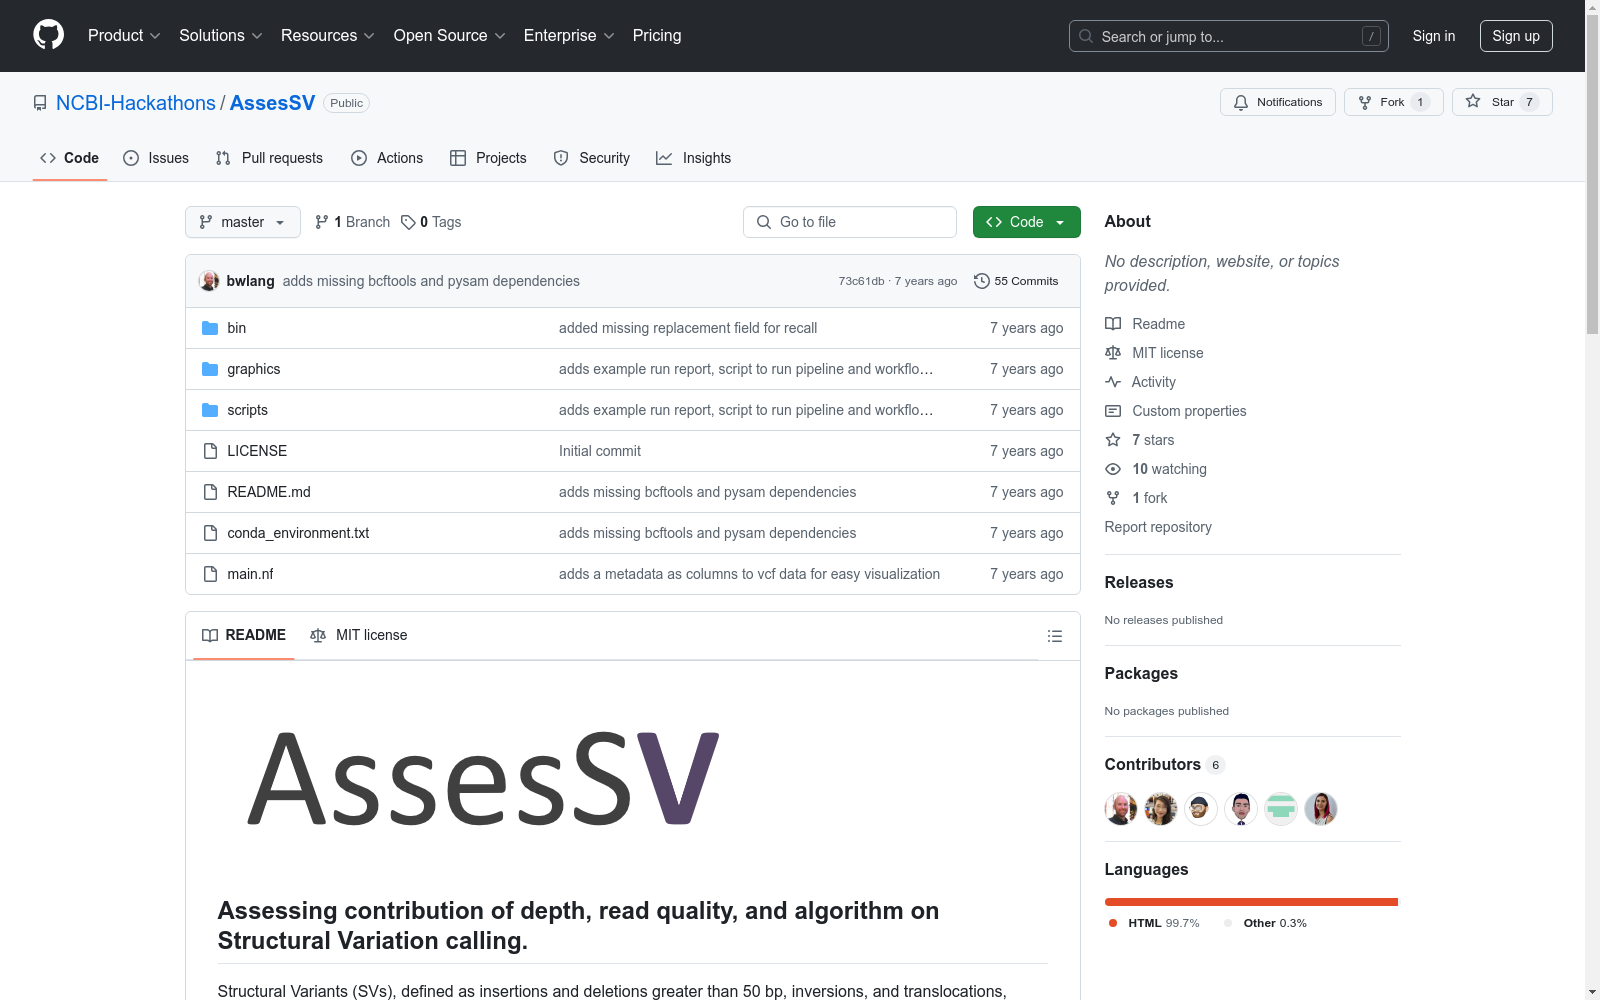Viewport: 1600px width, 1000px height.
Task: View the 10 watching link
Action: point(1156,469)
